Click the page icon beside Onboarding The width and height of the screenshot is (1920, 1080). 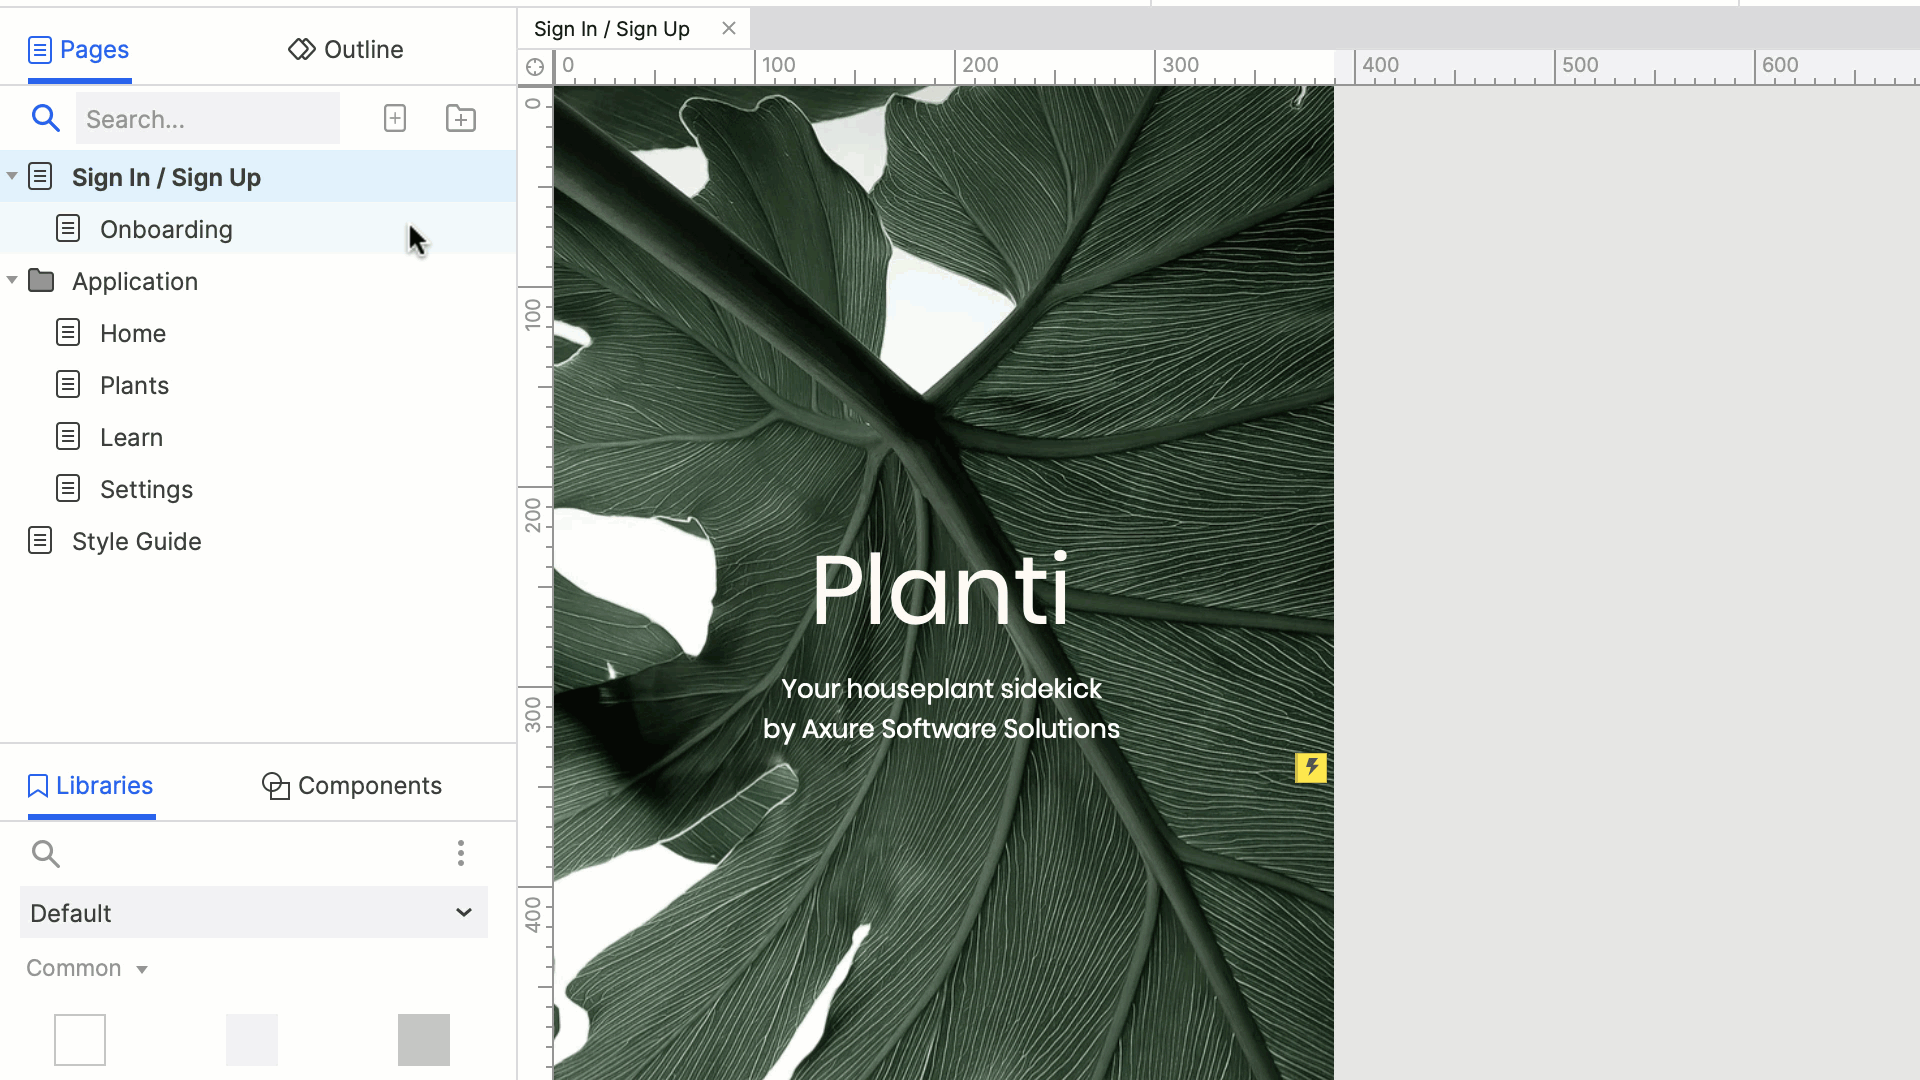tap(68, 228)
